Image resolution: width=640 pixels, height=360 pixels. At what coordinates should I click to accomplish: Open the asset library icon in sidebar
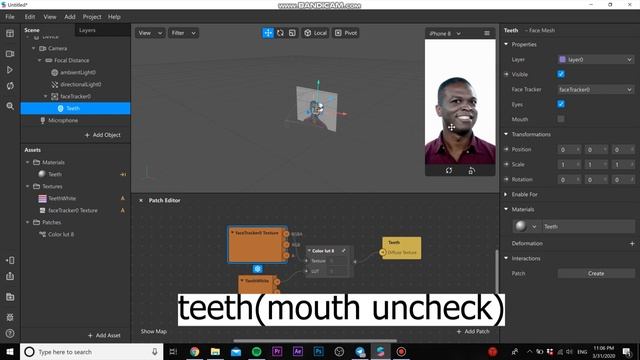point(10,297)
